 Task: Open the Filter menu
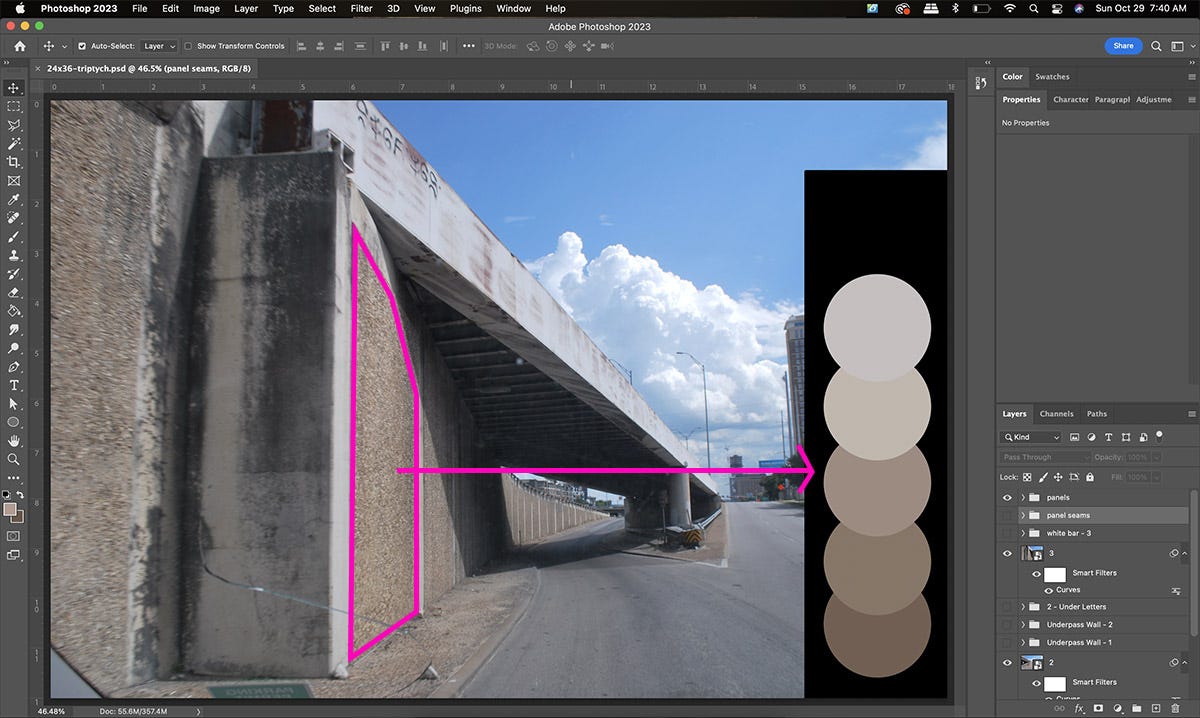(361, 8)
